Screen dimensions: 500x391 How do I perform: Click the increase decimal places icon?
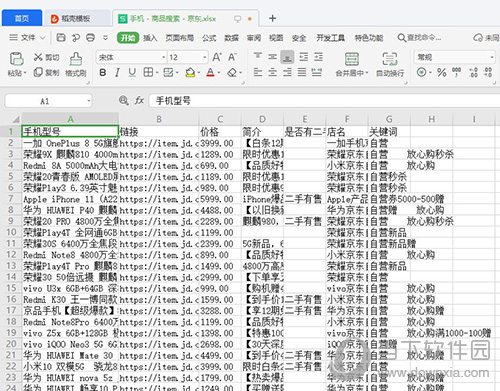pos(473,72)
